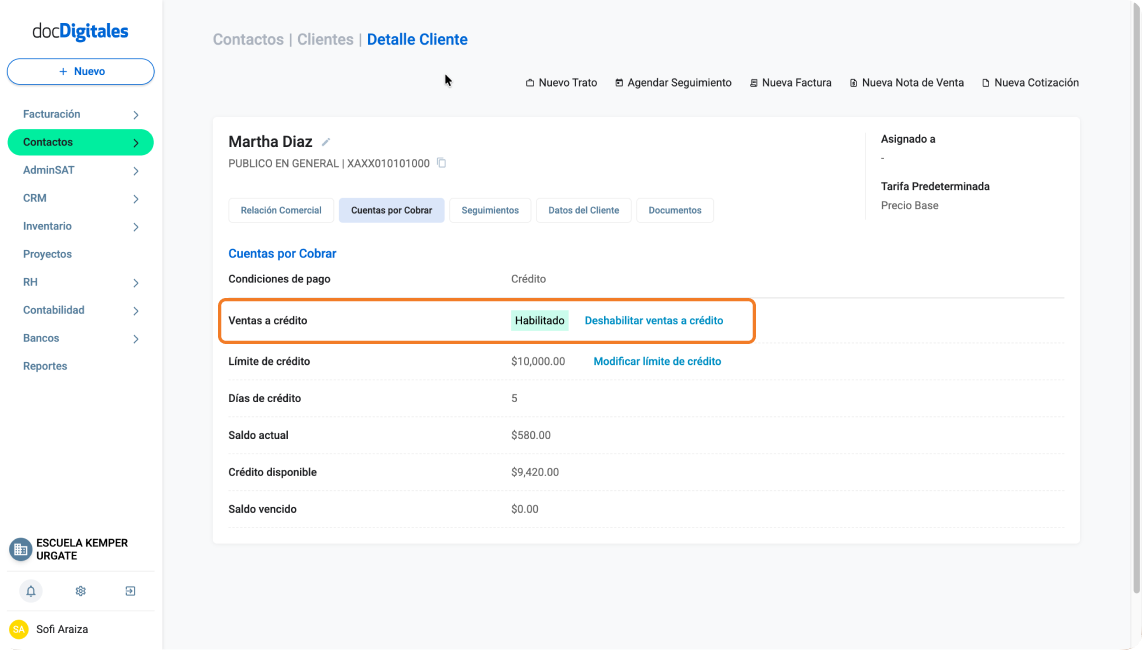Screen dimensions: 1142x650
Task: Click the Precio Base tariff value
Action: point(910,205)
